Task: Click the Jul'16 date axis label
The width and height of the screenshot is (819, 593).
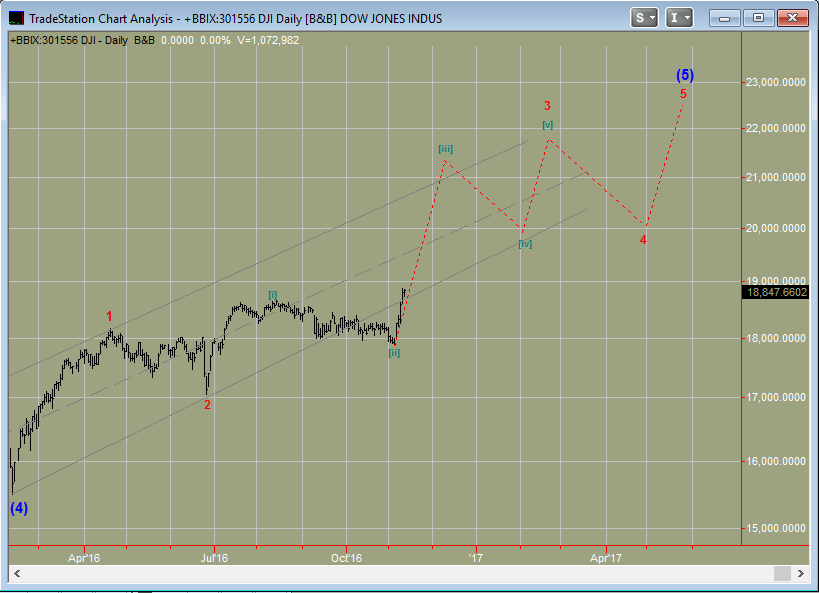Action: (x=214, y=558)
